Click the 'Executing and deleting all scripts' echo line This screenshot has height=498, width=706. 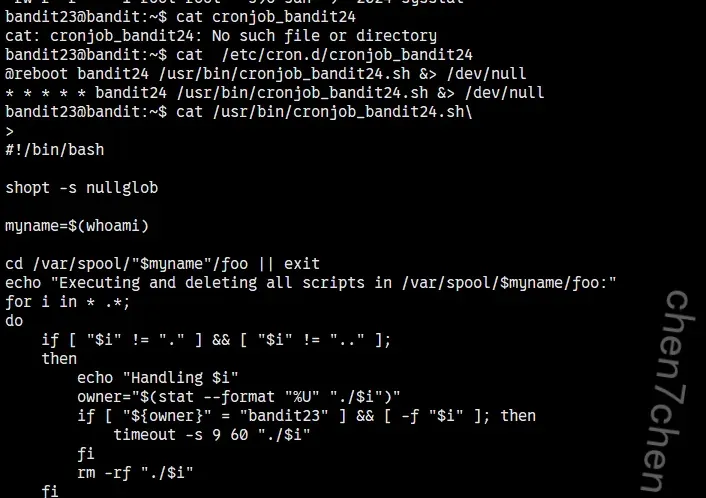[x=310, y=282]
